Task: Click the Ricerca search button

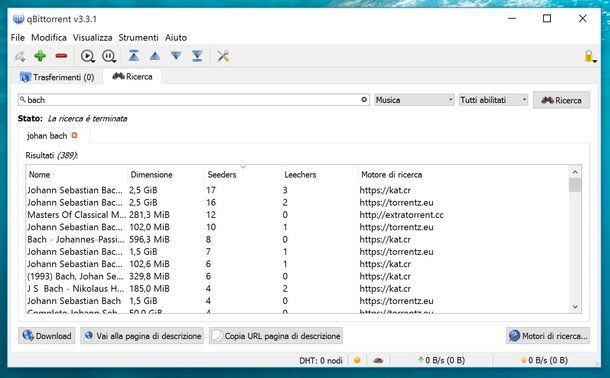Action: 561,100
